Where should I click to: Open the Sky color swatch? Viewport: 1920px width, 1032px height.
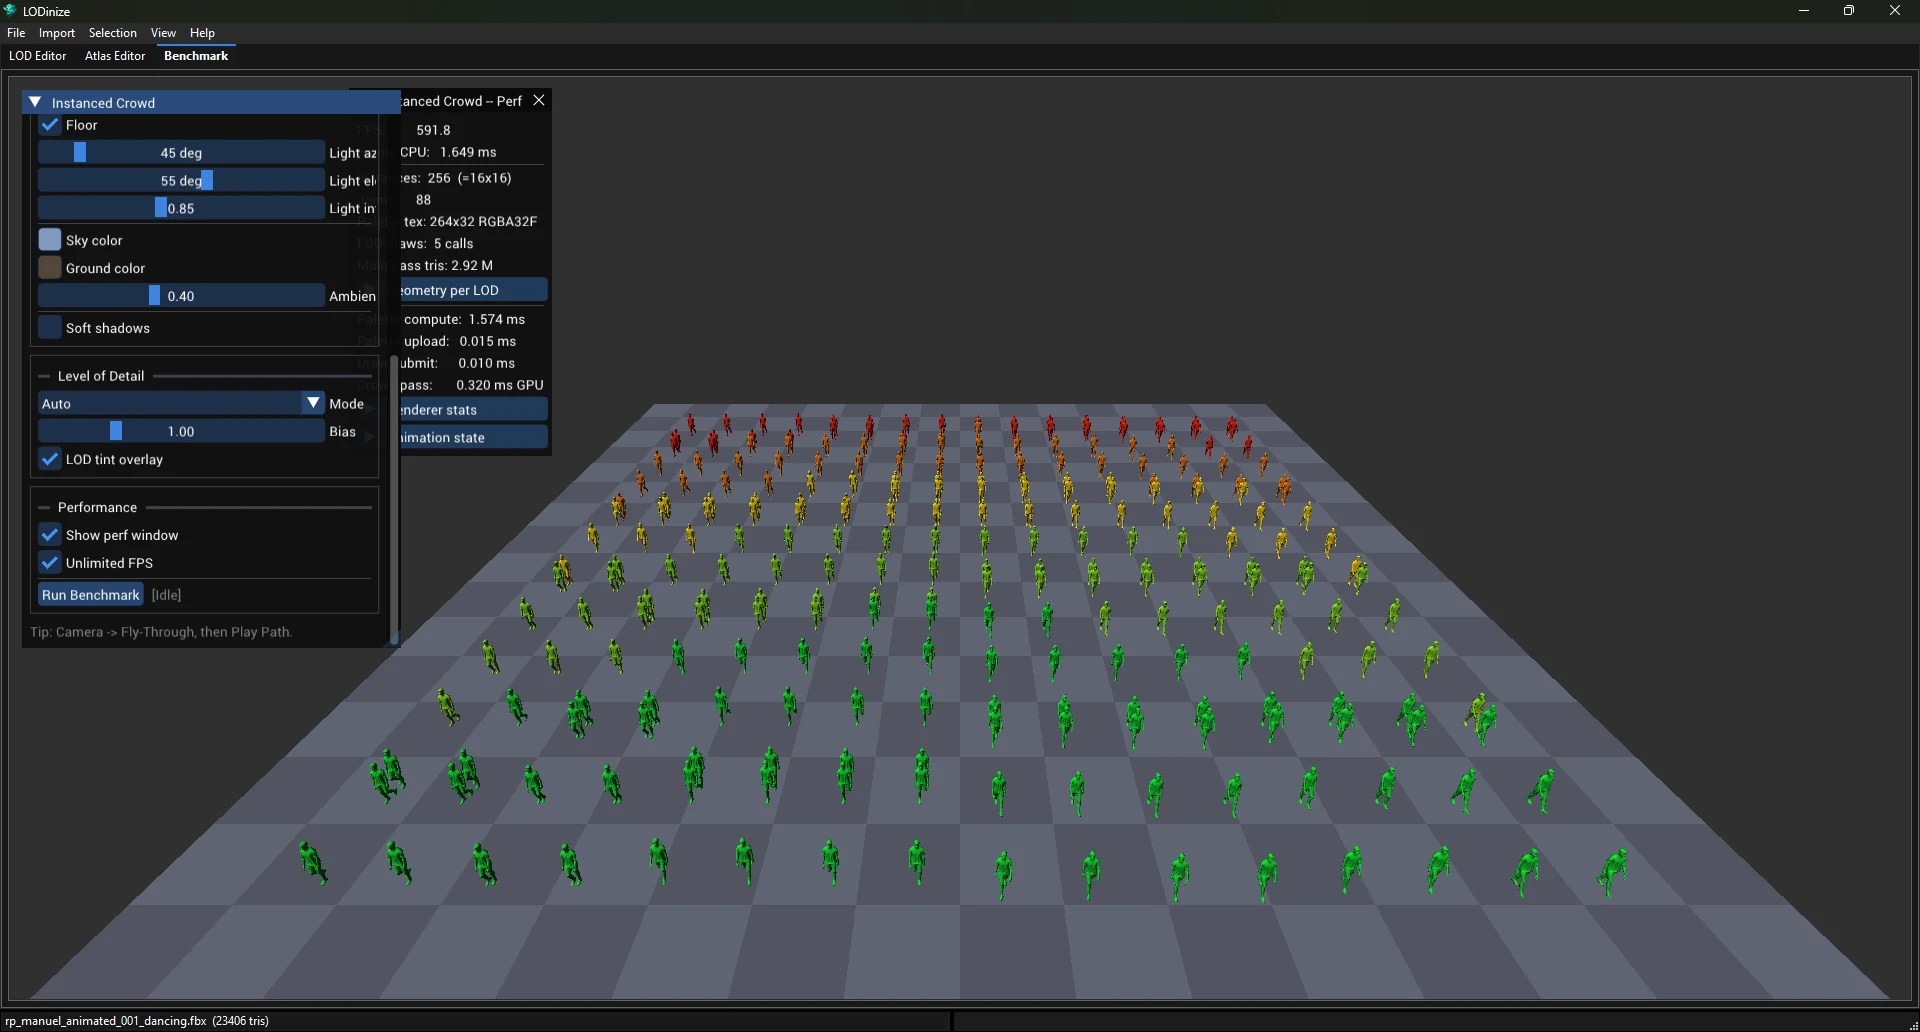tap(50, 240)
